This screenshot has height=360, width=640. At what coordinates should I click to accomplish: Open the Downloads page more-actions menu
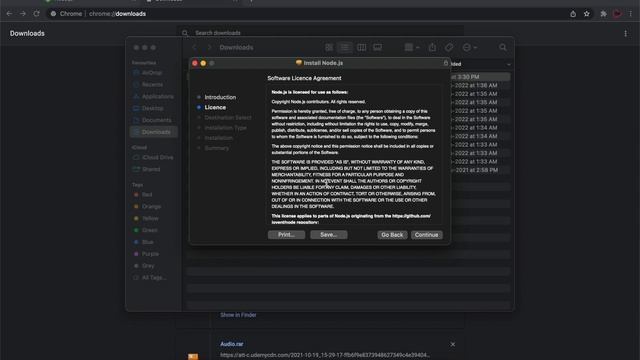625,33
